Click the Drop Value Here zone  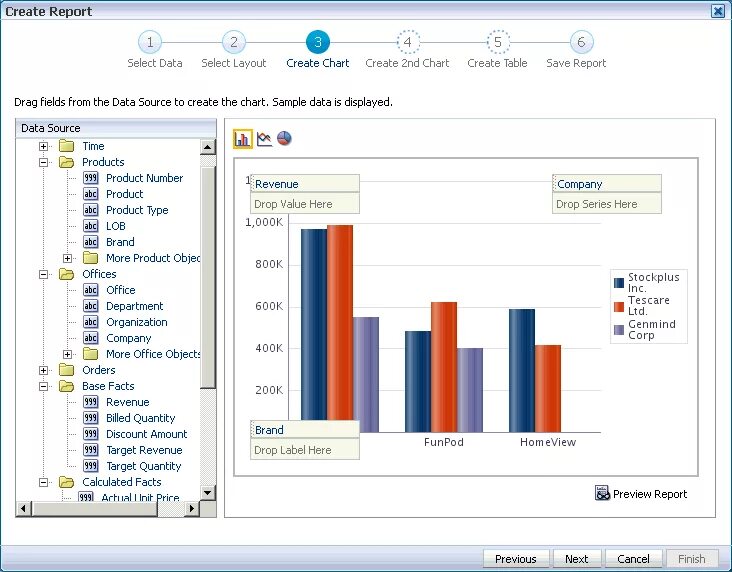pyautogui.click(x=305, y=204)
